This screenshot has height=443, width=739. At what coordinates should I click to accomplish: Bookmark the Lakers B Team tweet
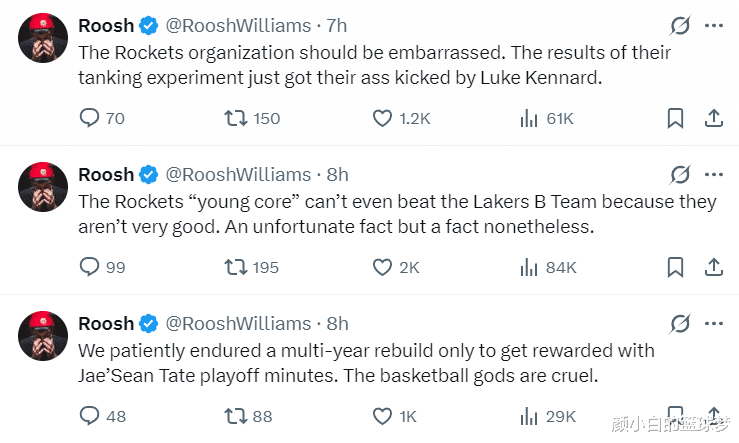tap(676, 267)
